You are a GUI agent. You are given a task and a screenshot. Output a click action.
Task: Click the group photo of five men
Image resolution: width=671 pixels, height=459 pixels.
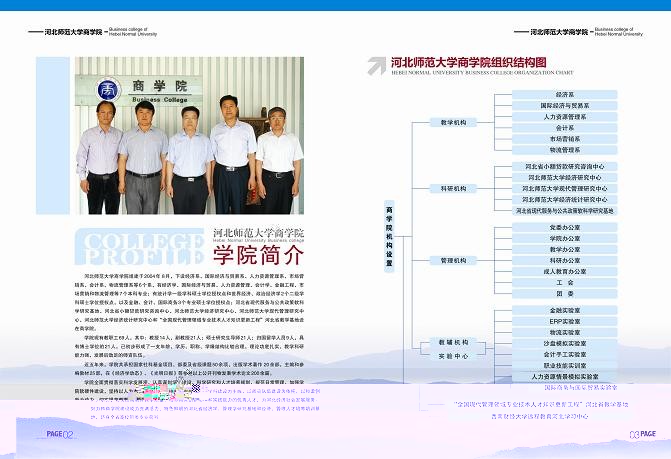pyautogui.click(x=189, y=135)
